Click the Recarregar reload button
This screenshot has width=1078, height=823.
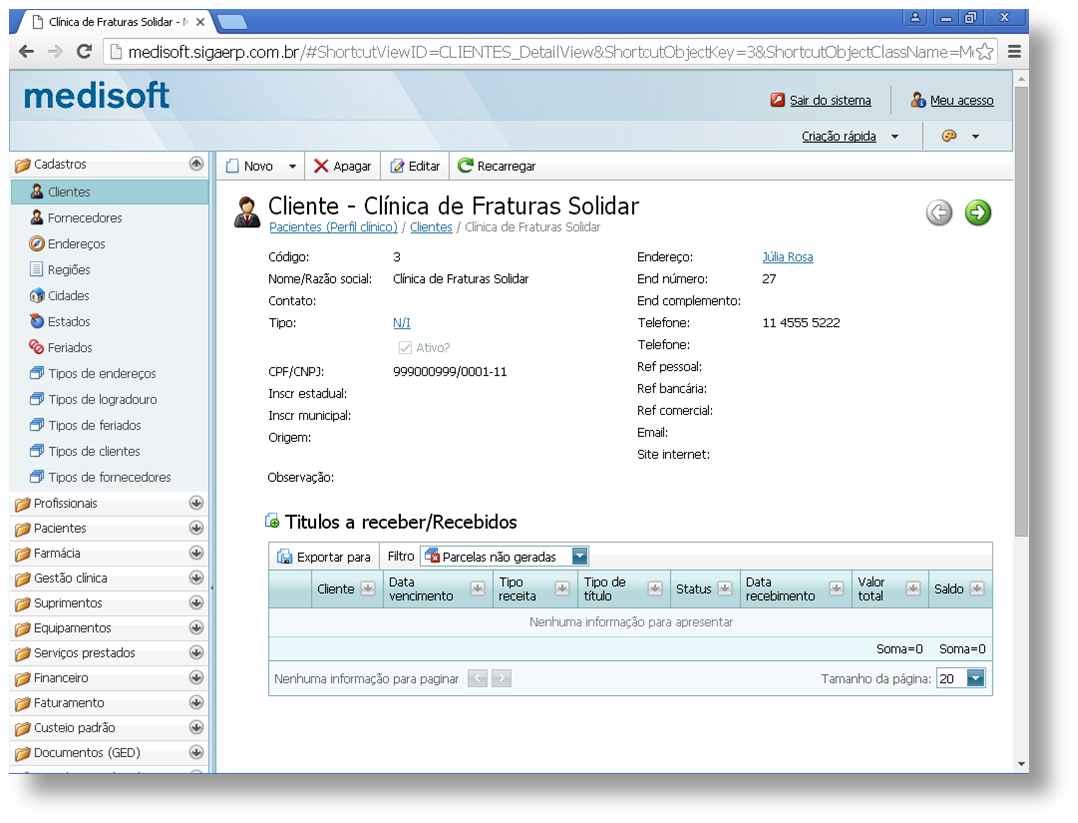click(496, 166)
